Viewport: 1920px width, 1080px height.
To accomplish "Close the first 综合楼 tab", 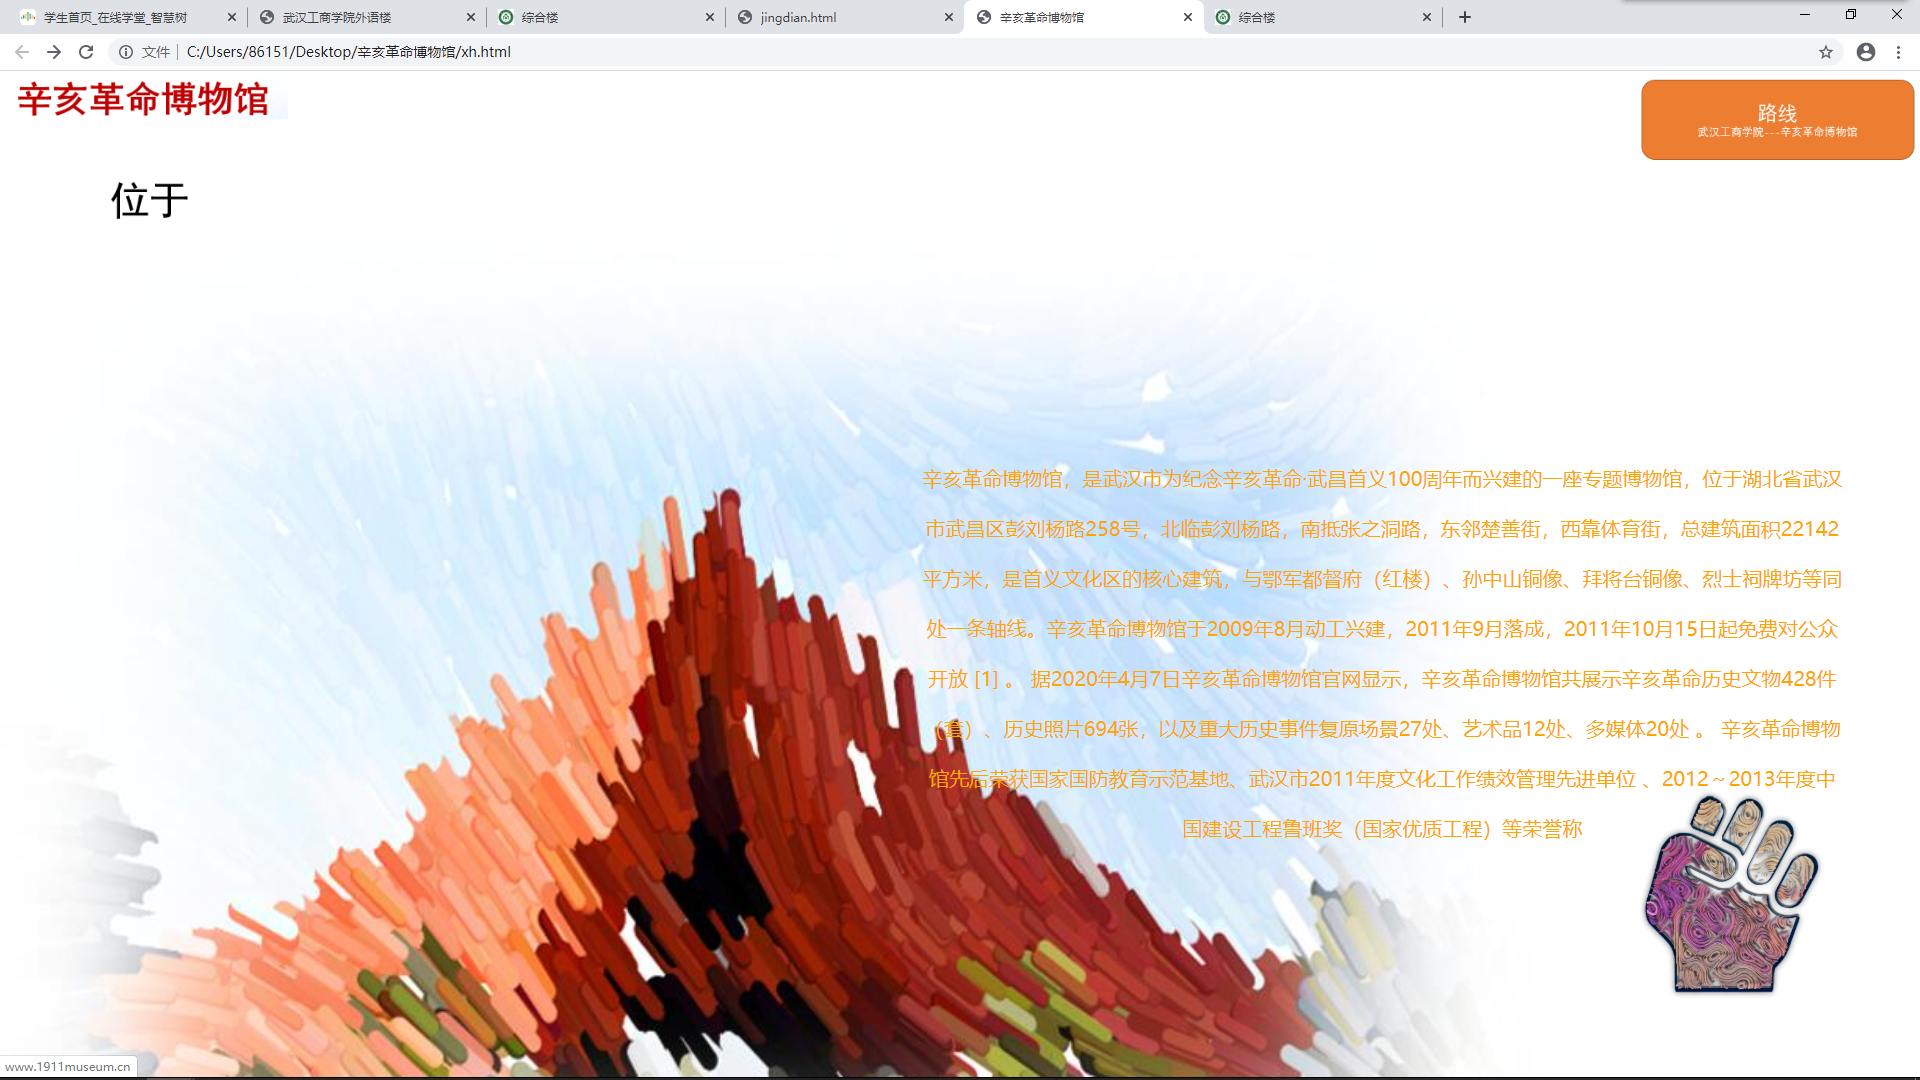I will (x=710, y=17).
